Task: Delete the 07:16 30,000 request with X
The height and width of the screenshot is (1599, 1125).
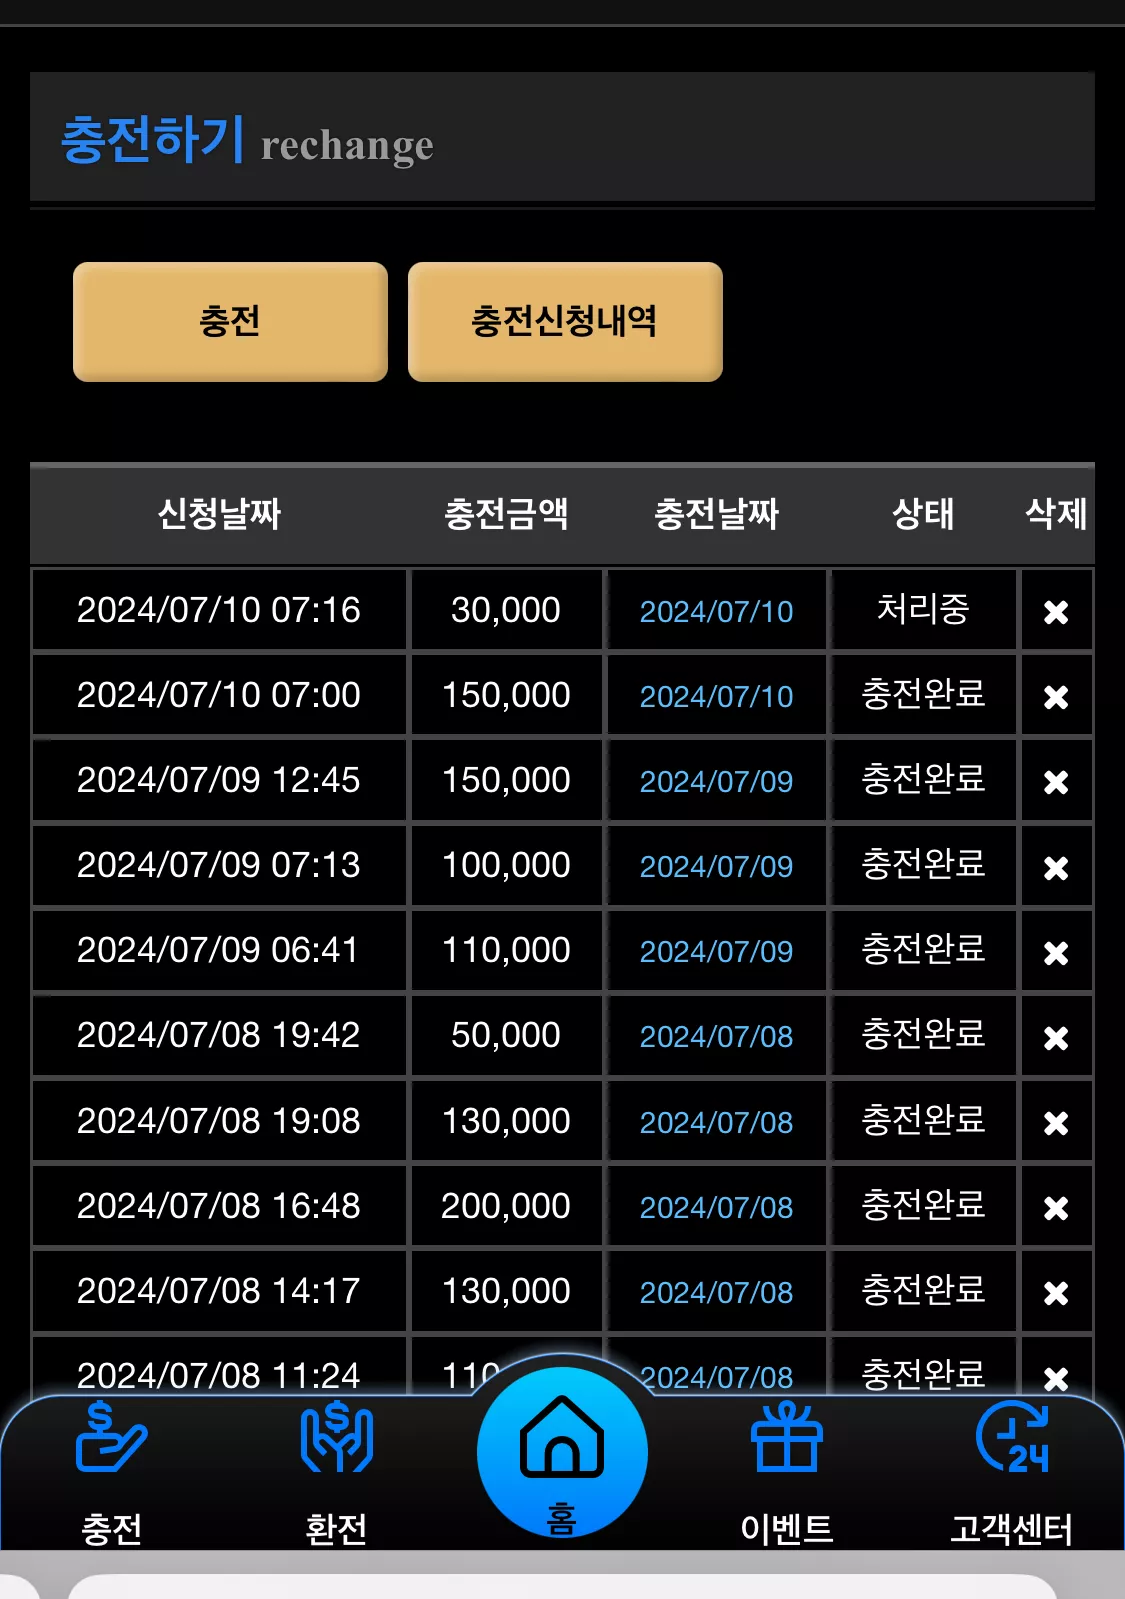Action: (x=1056, y=612)
